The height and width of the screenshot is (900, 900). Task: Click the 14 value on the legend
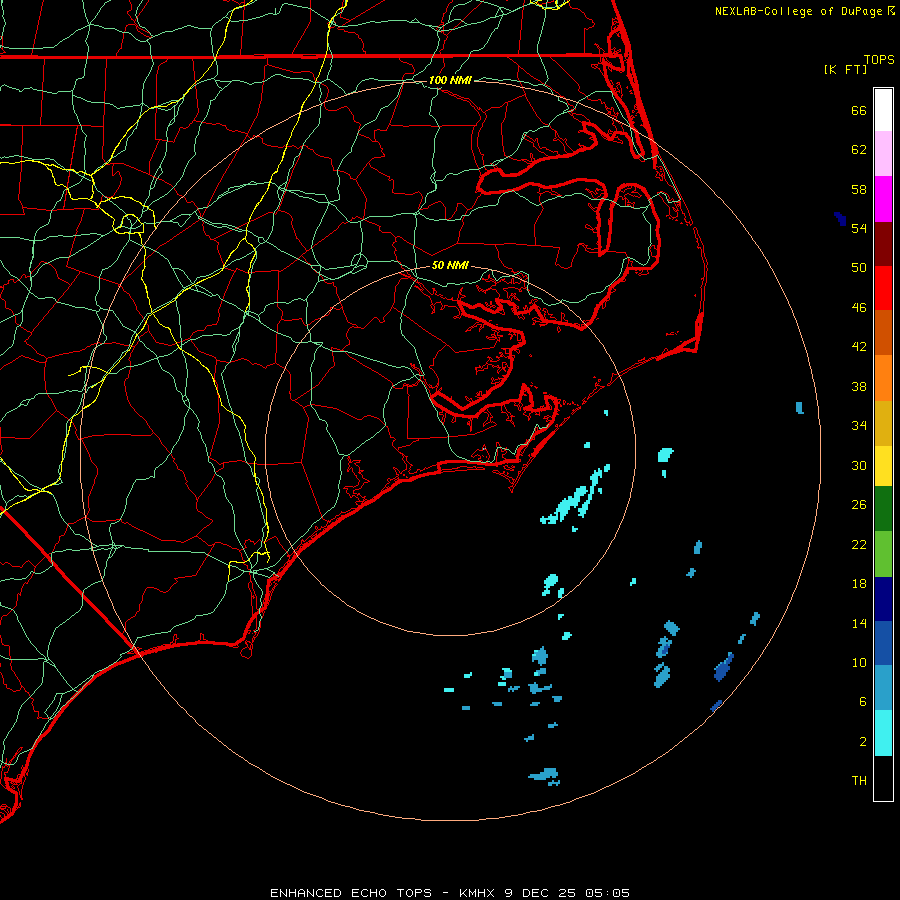click(859, 623)
